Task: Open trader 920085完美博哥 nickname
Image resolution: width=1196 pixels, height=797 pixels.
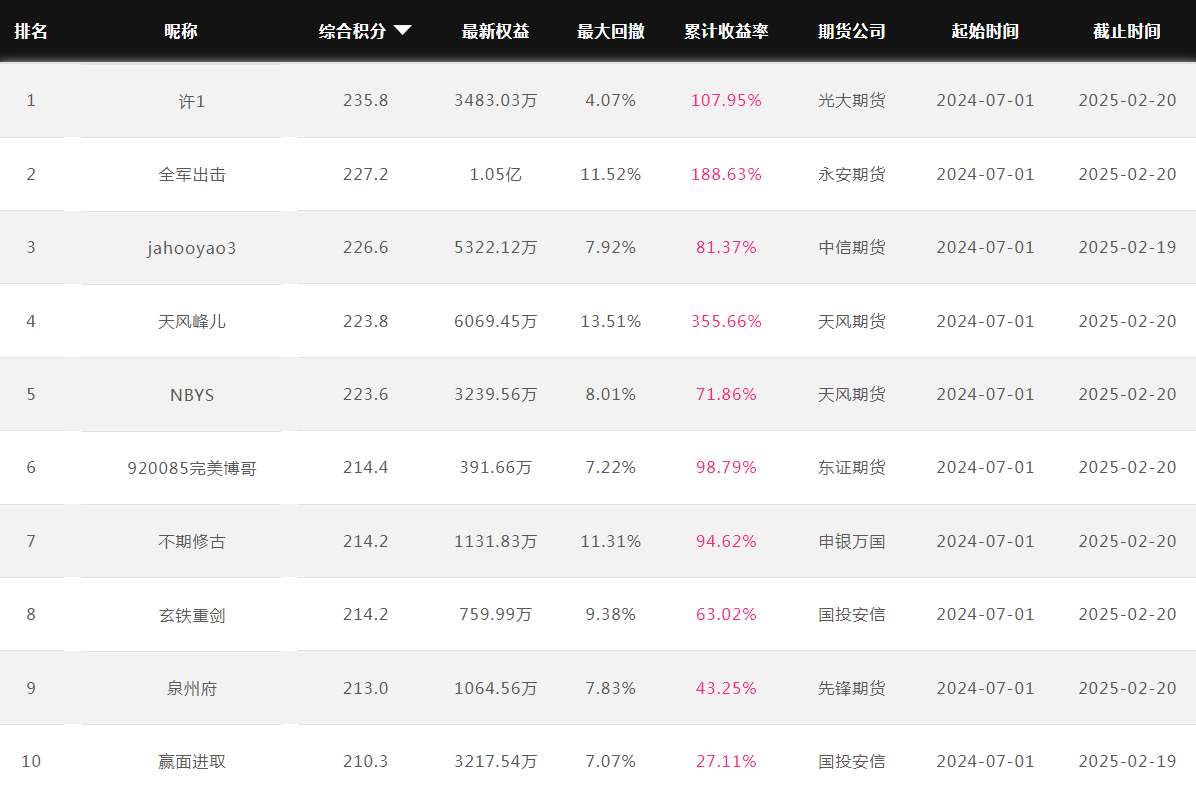Action: (192, 468)
